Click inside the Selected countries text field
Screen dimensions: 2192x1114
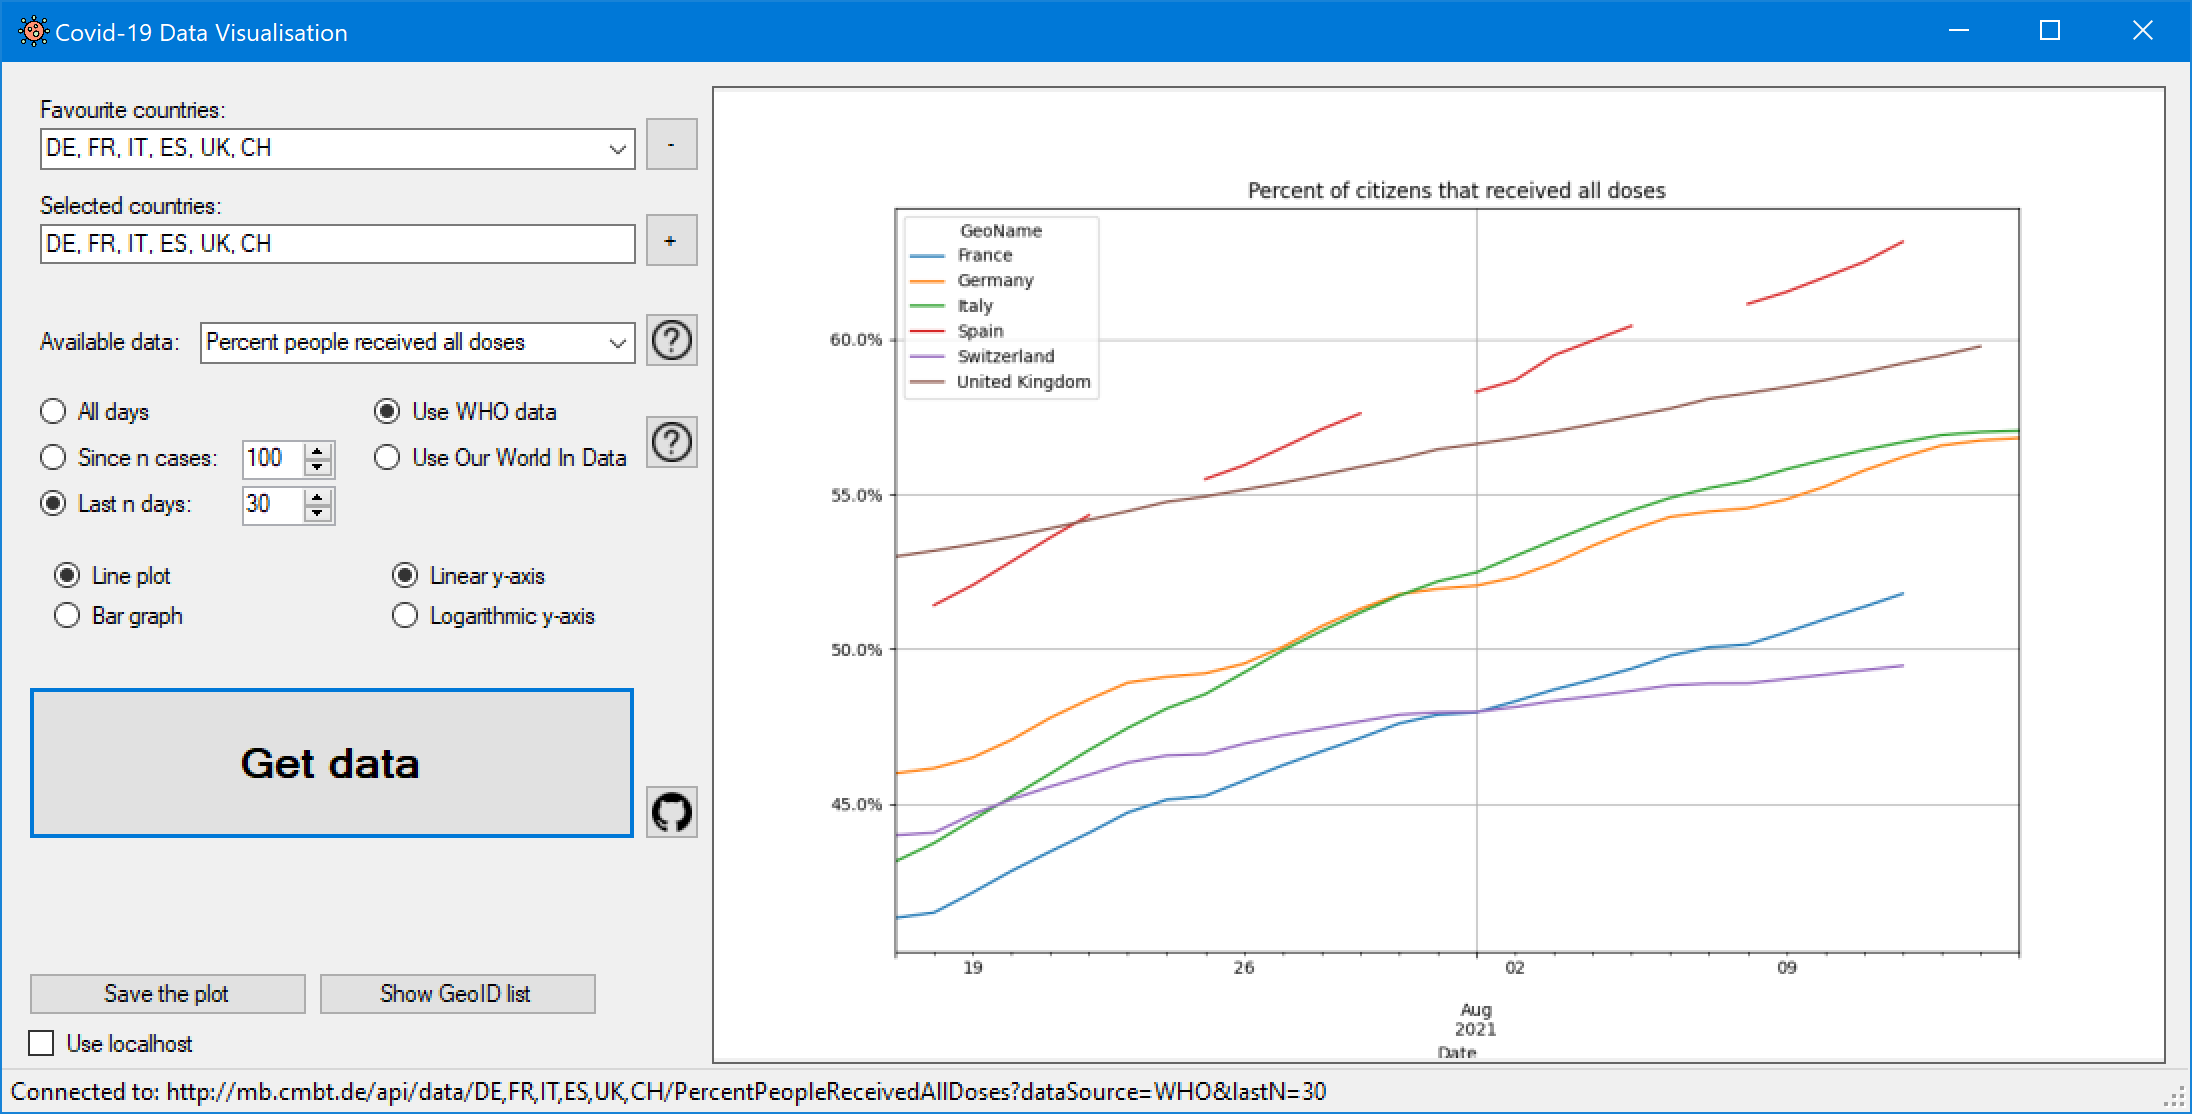point(336,242)
